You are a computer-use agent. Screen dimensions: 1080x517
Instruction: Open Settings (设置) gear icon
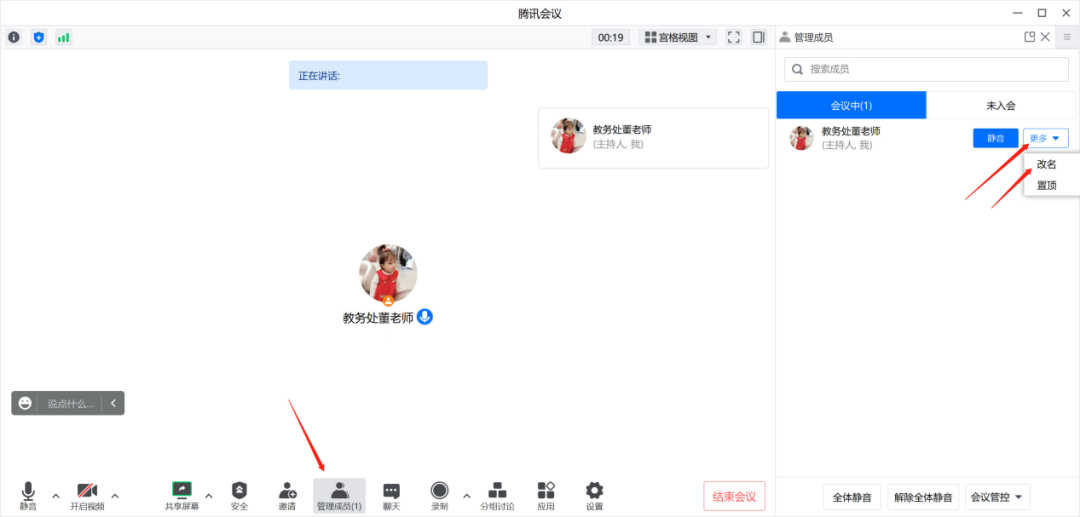594,491
